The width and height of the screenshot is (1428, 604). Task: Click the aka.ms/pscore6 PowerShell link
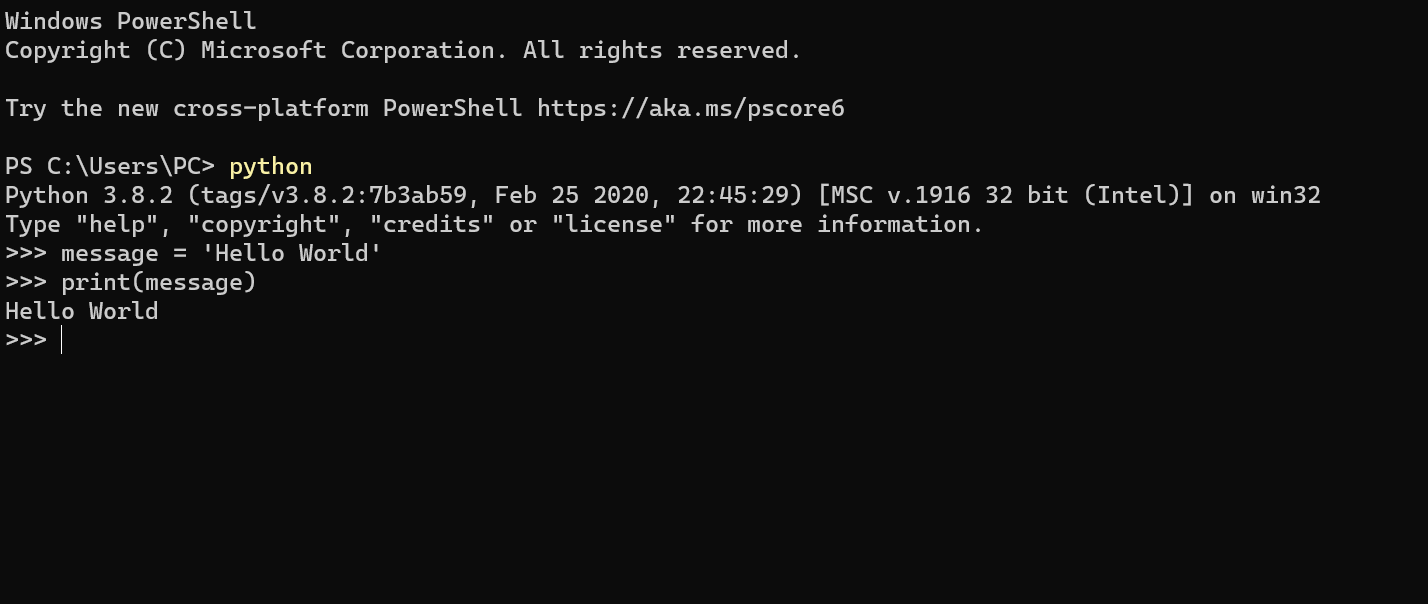690,108
